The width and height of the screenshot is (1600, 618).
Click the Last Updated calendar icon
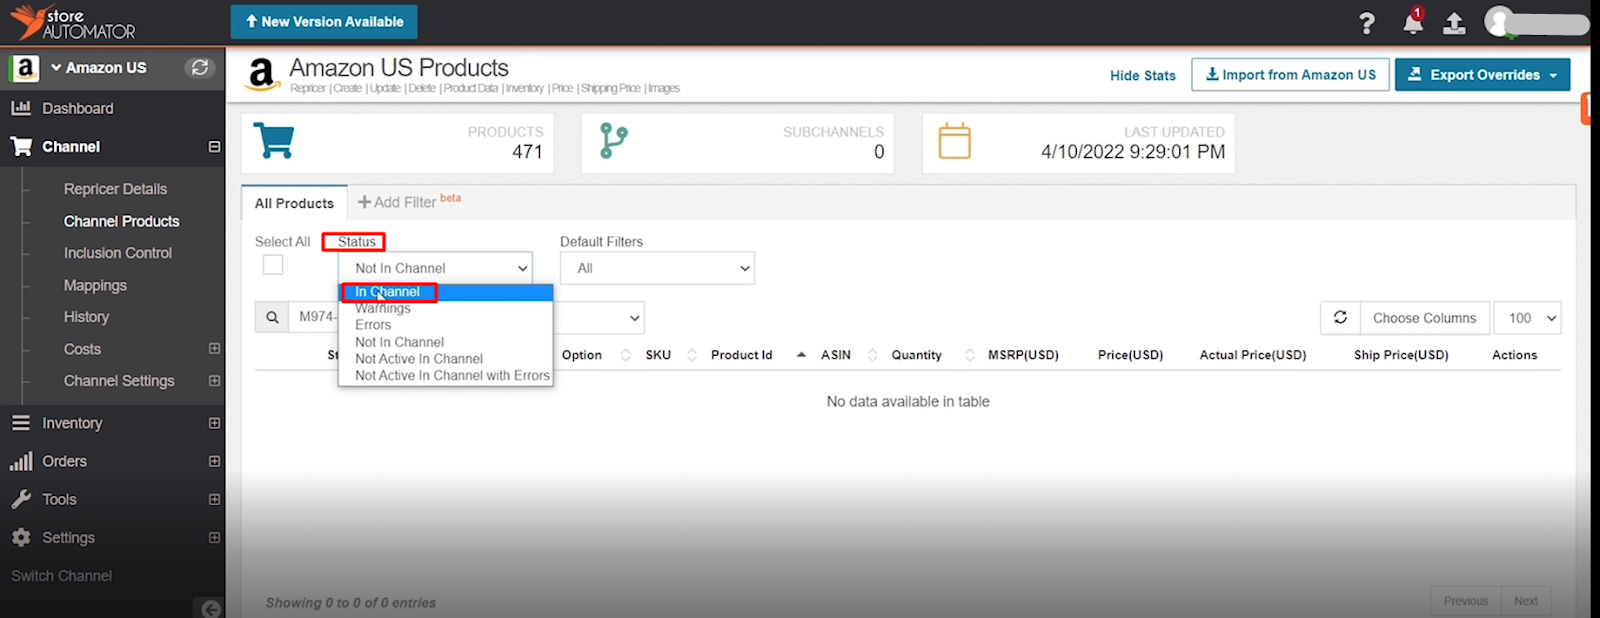[954, 141]
